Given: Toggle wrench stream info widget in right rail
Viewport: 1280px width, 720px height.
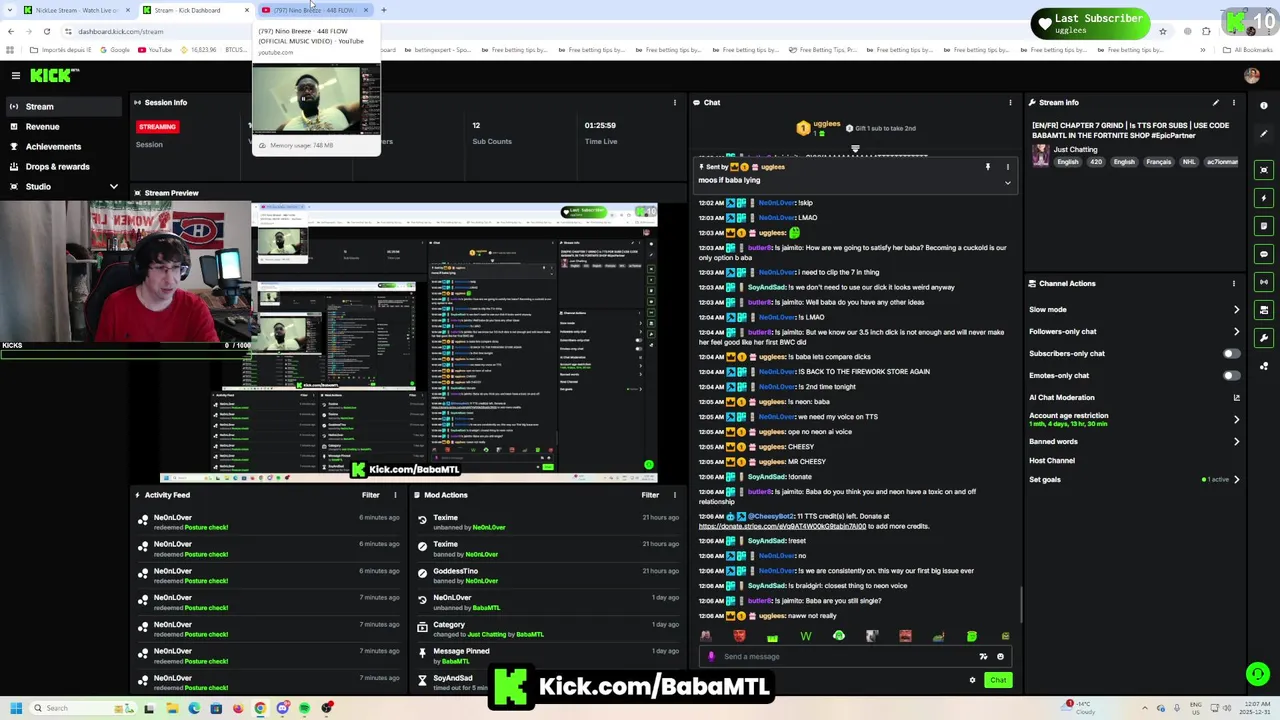Looking at the screenshot, I should point(1264,338).
